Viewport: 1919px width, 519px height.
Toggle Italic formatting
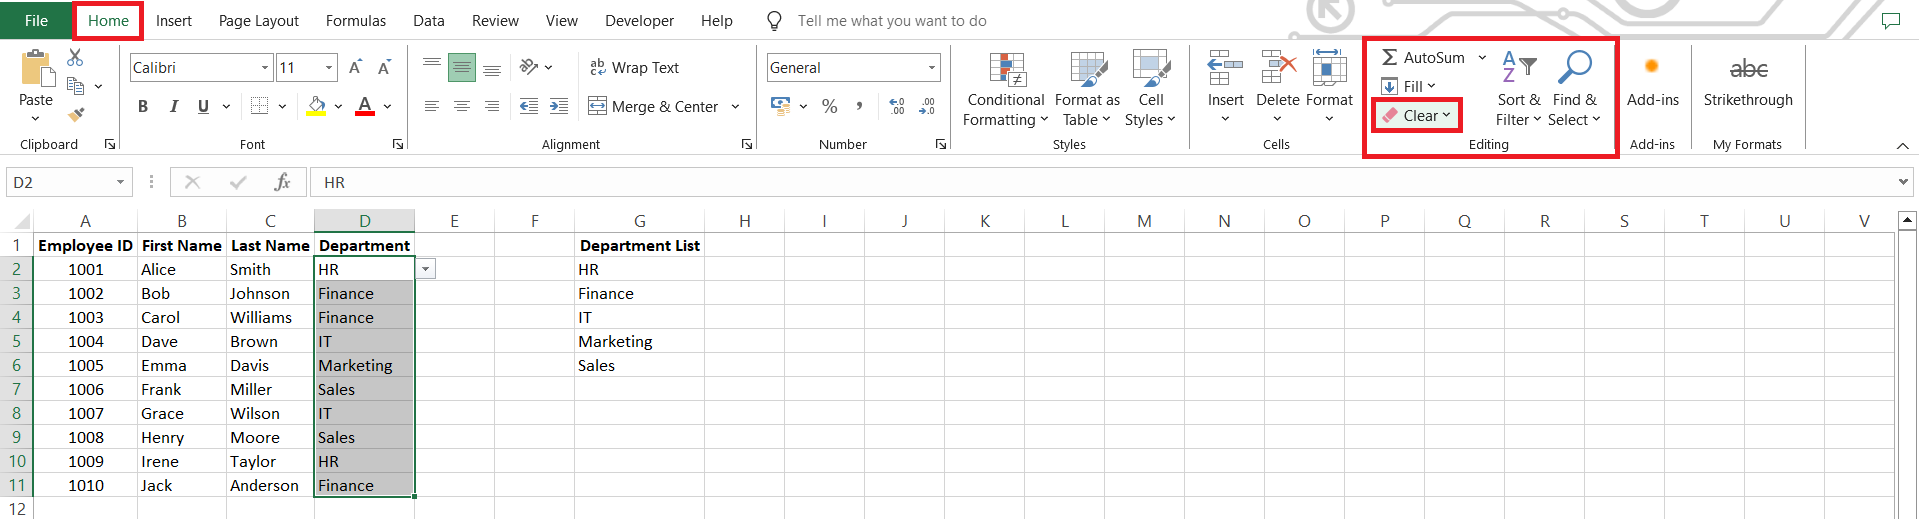pos(173,106)
